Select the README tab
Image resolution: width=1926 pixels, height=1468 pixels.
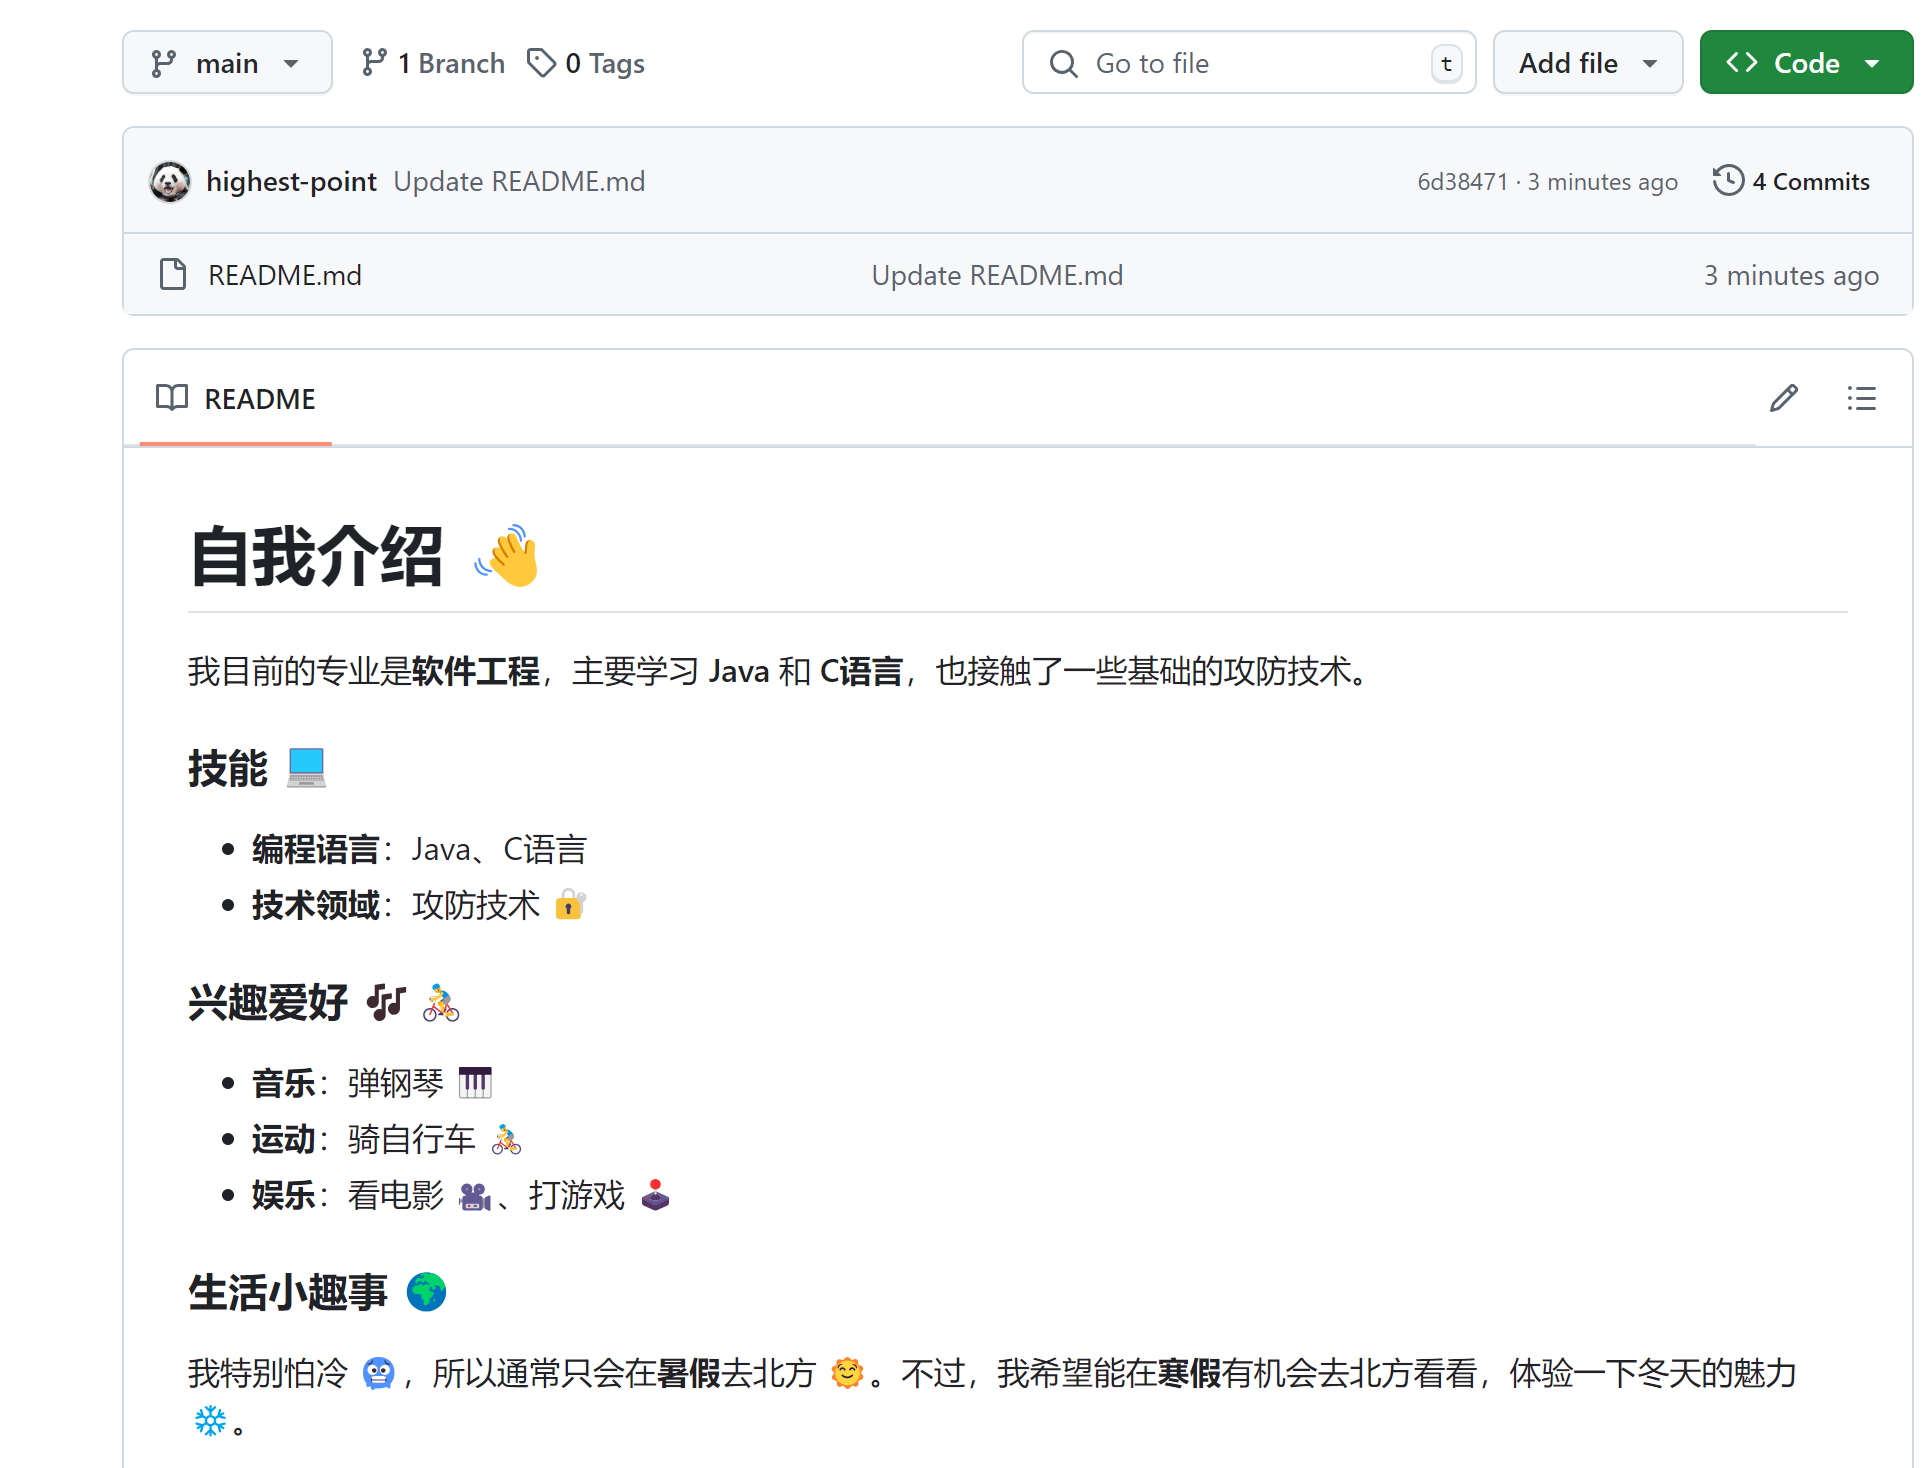[x=237, y=398]
